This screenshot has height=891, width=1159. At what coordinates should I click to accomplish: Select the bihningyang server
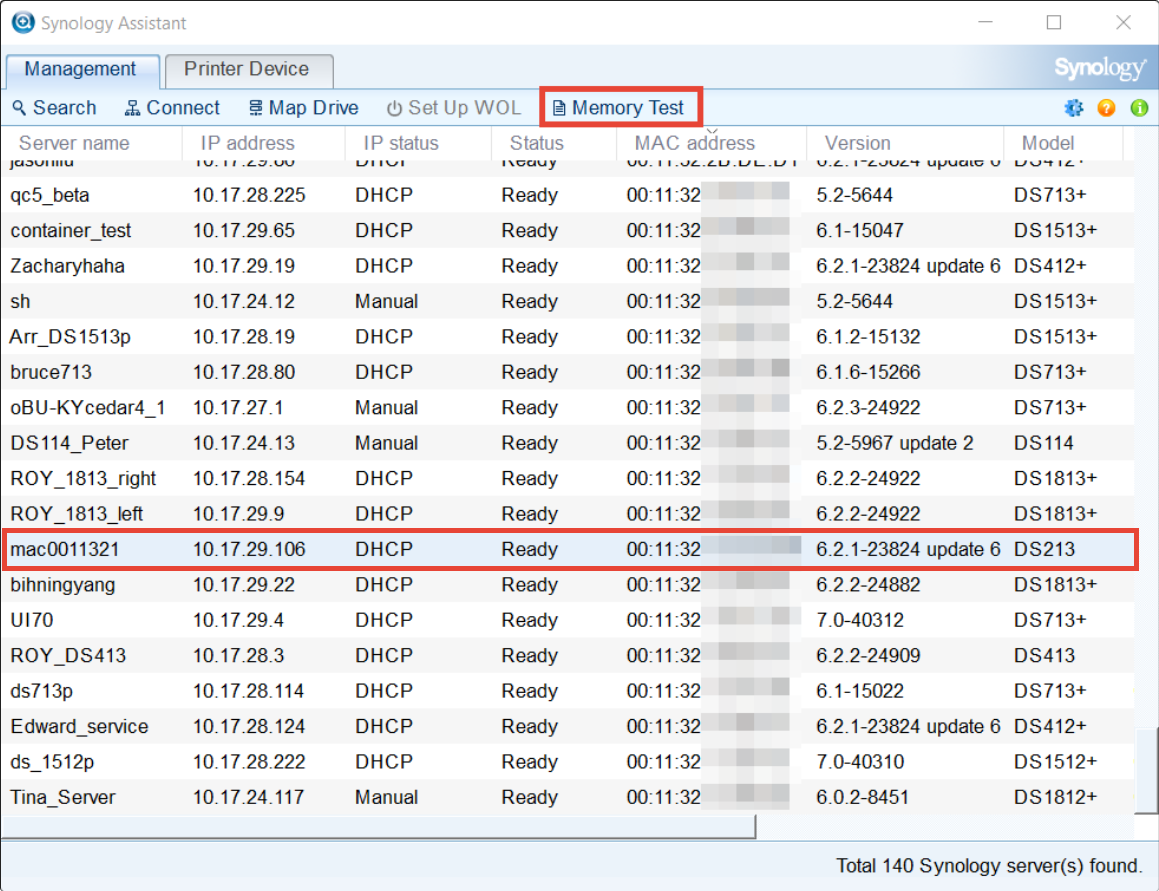coord(568,585)
